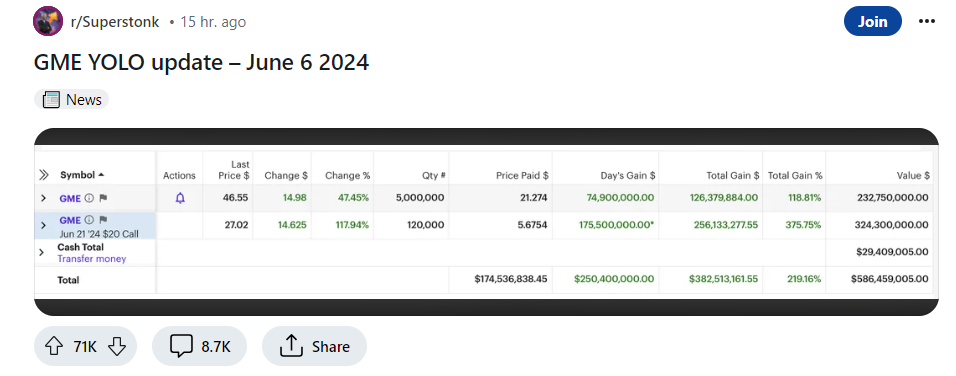Select the 27.02 last price cell
956x376 pixels.
pyautogui.click(x=237, y=225)
